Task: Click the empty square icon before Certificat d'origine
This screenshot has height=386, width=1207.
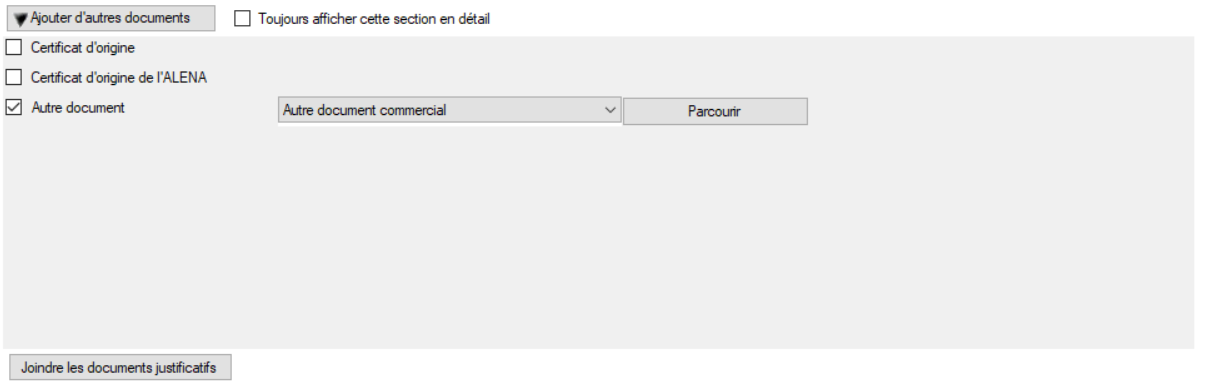Action: point(14,47)
